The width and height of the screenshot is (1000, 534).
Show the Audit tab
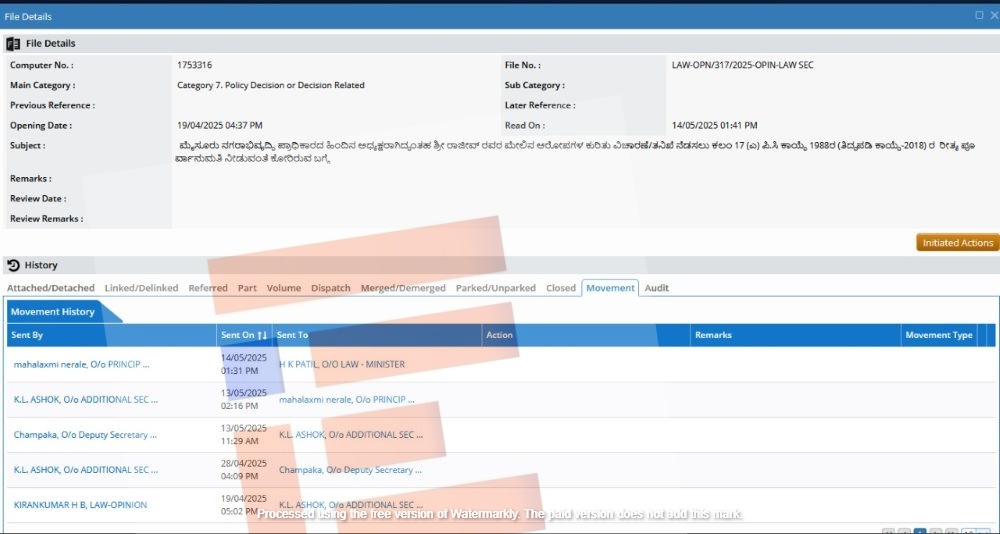pos(656,288)
